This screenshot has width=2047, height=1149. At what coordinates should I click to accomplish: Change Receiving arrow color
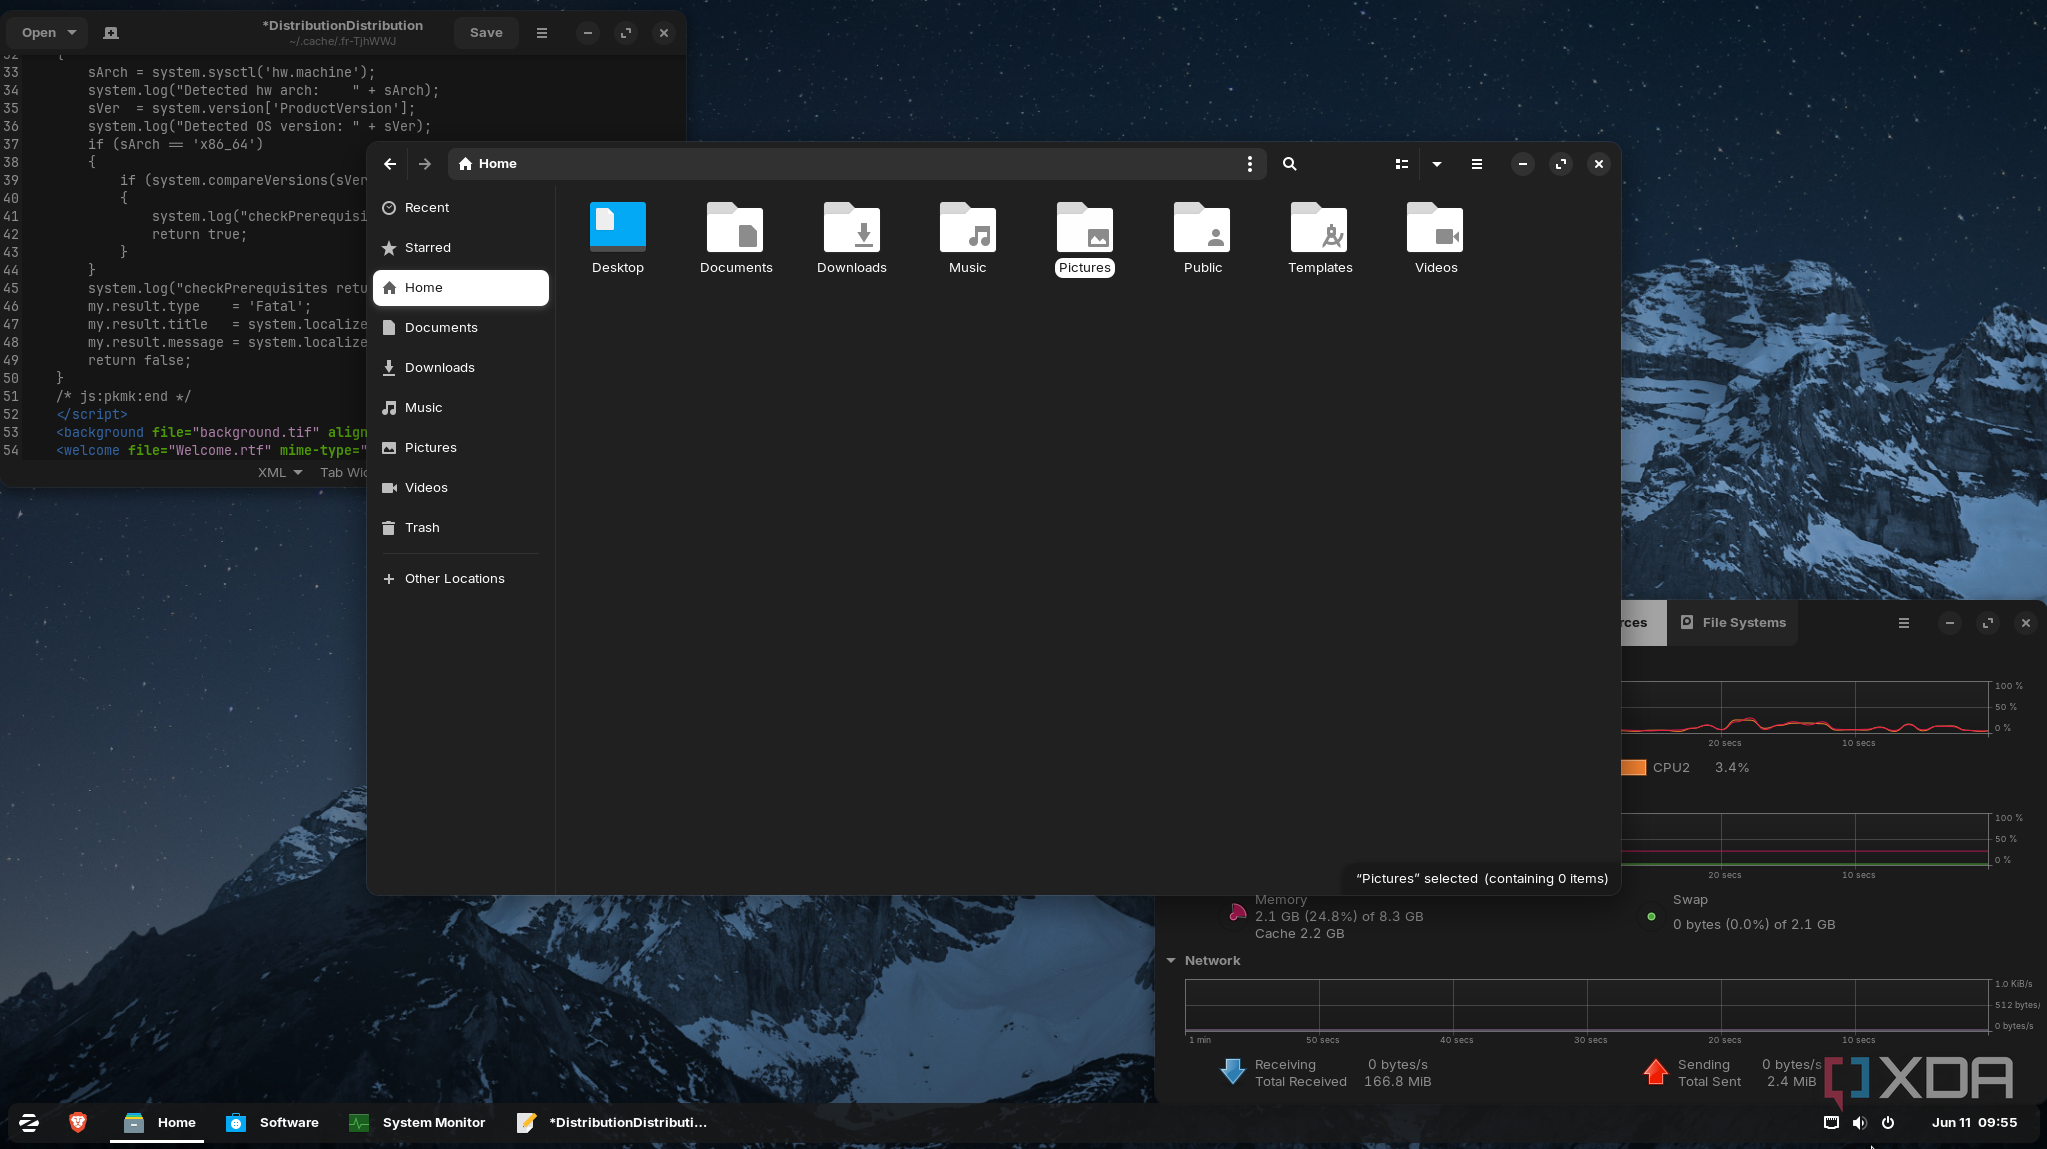(x=1232, y=1072)
